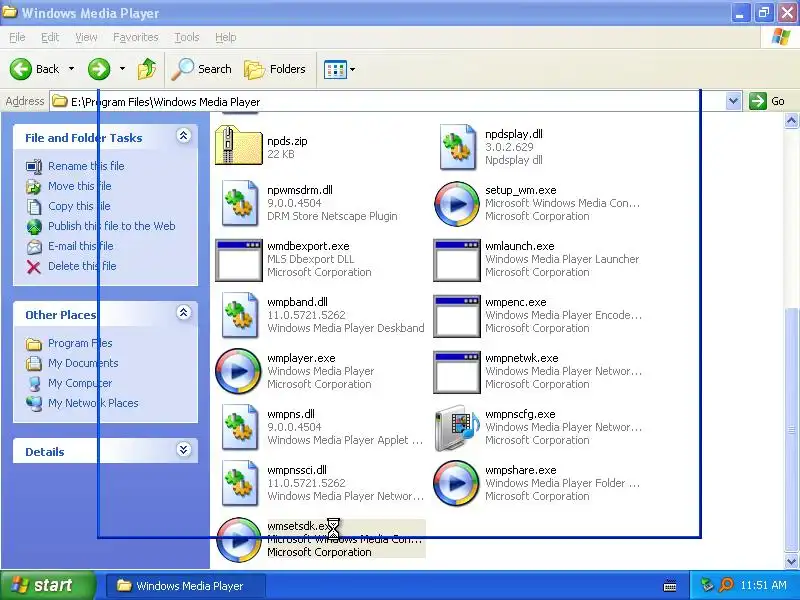
Task: Click the My Computer icon in Other Places
Action: coord(34,383)
